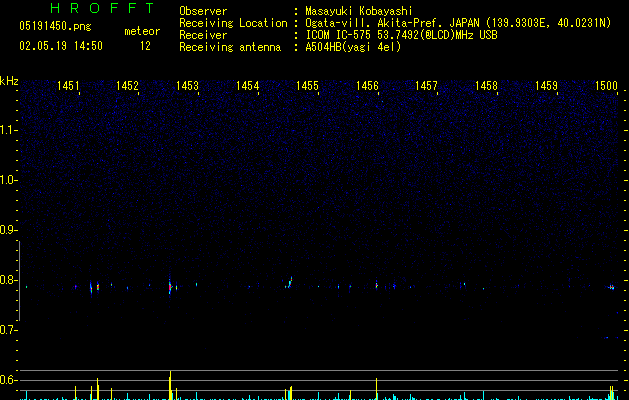The image size is (629, 400).
Task: Click the 1458 time marker
Action: 486,86
